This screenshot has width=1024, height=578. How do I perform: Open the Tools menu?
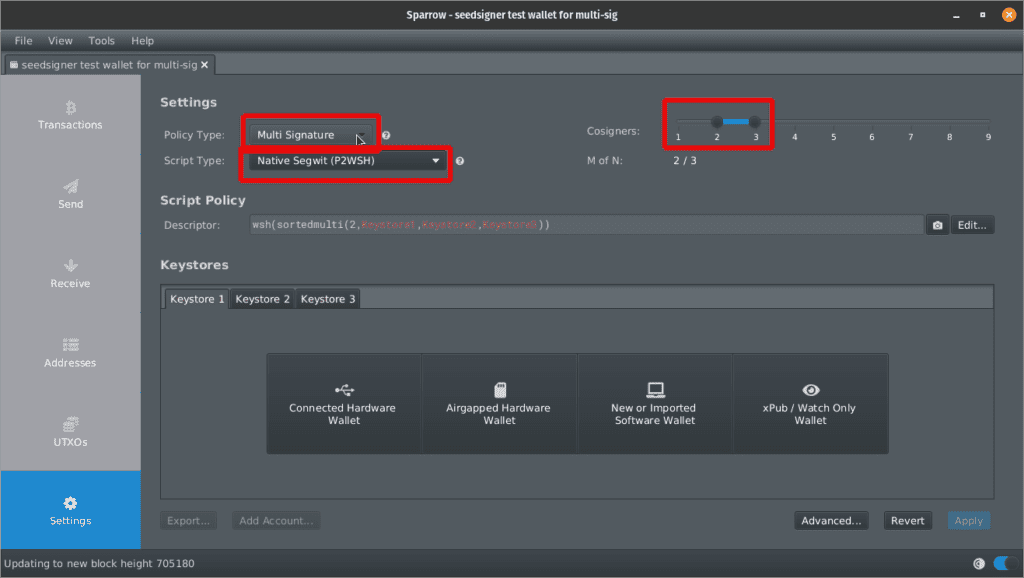[101, 40]
